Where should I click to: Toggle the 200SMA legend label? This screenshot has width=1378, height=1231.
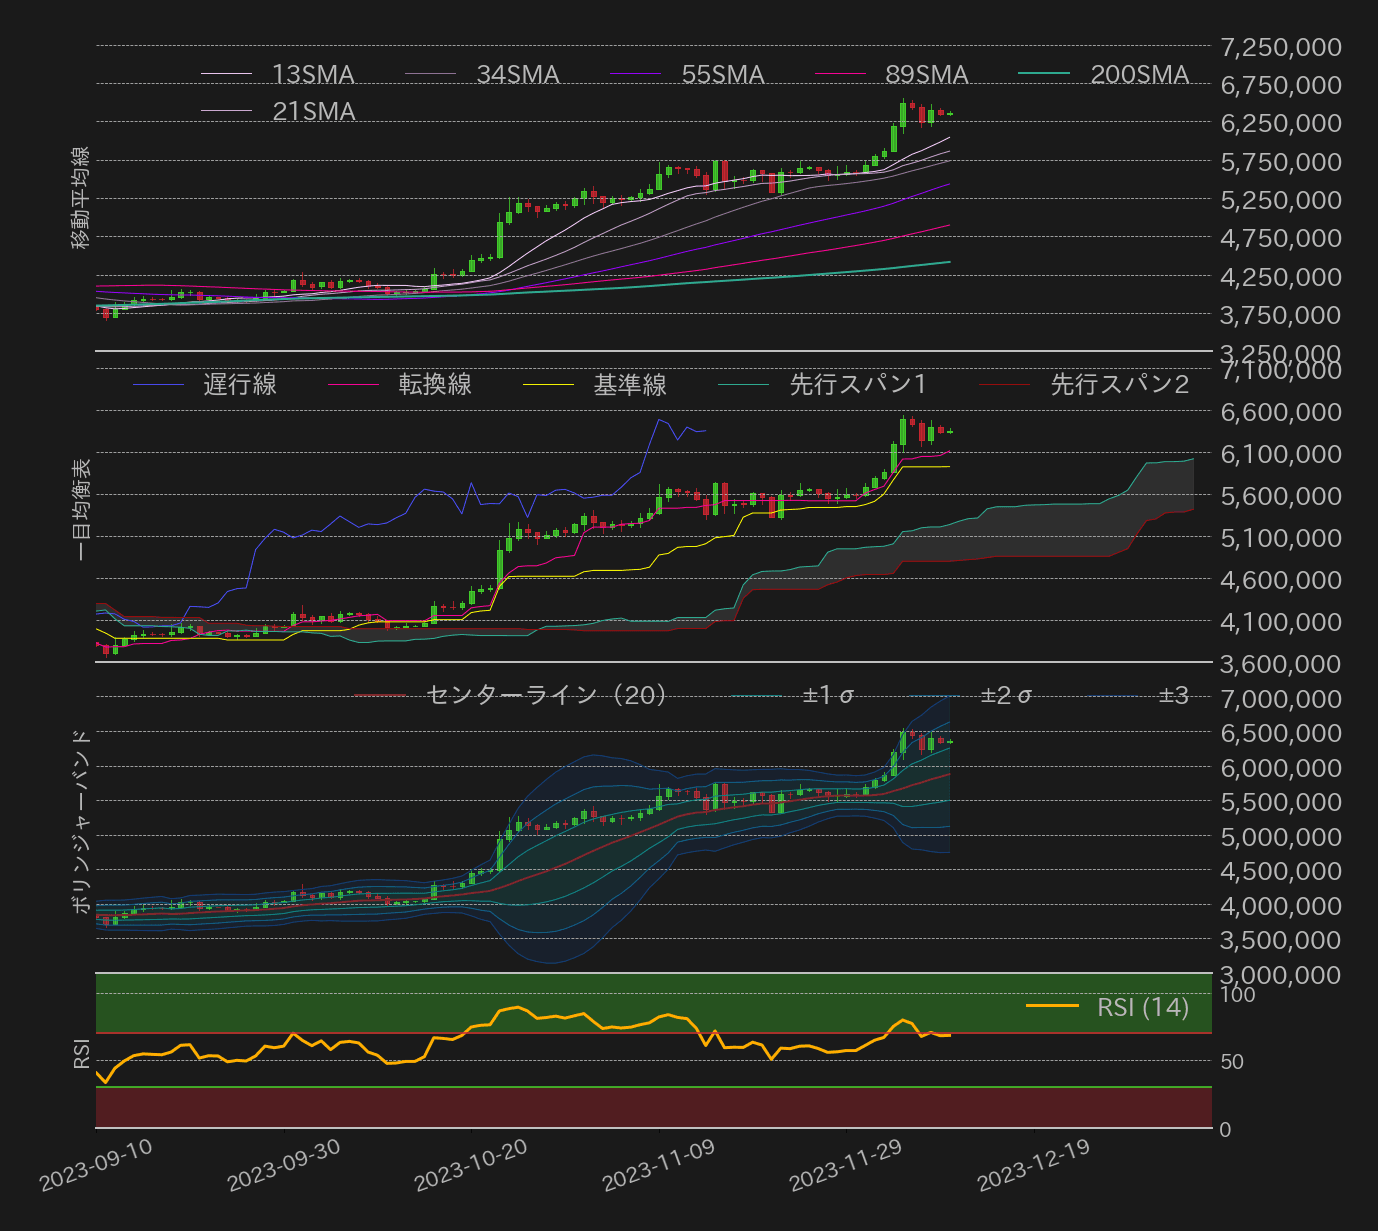coord(1139,75)
